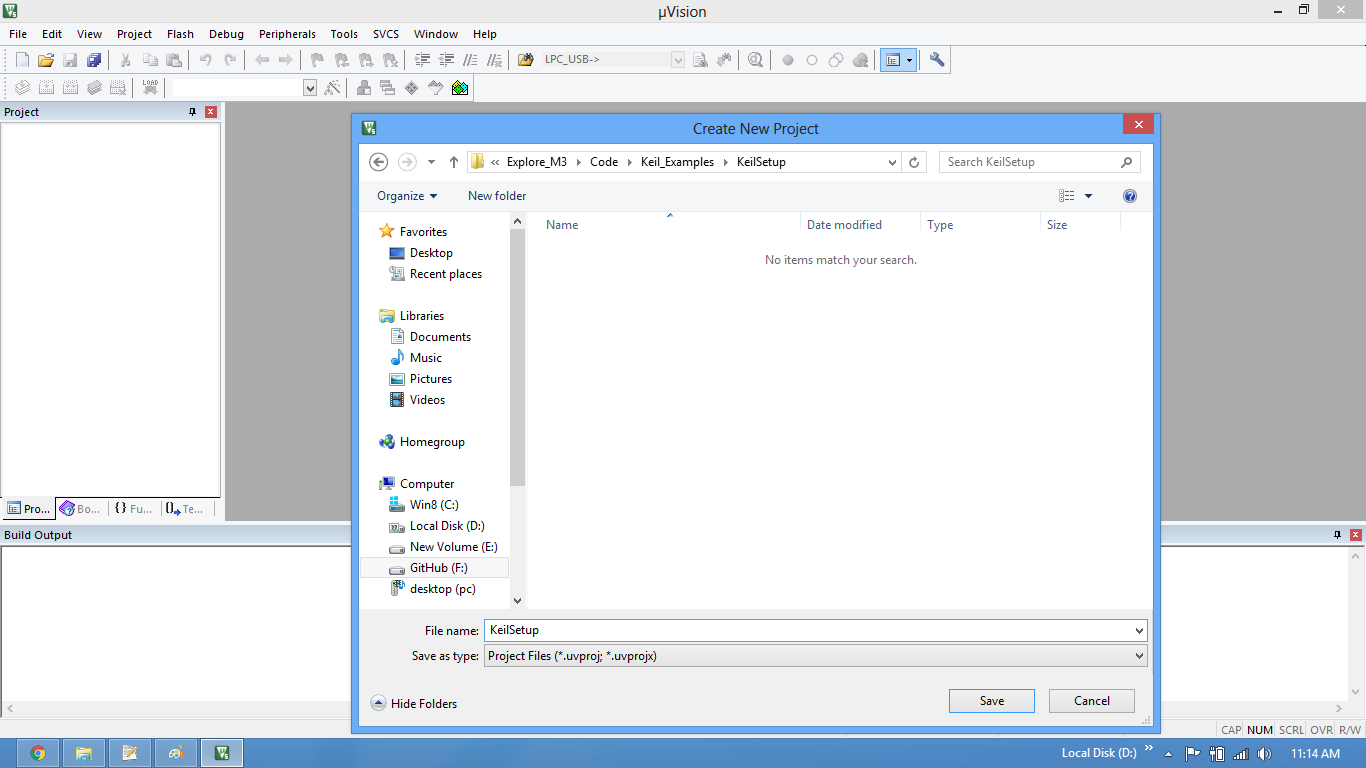This screenshot has width=1366, height=768.
Task: Click the Up one level arrow icon
Action: tap(453, 162)
